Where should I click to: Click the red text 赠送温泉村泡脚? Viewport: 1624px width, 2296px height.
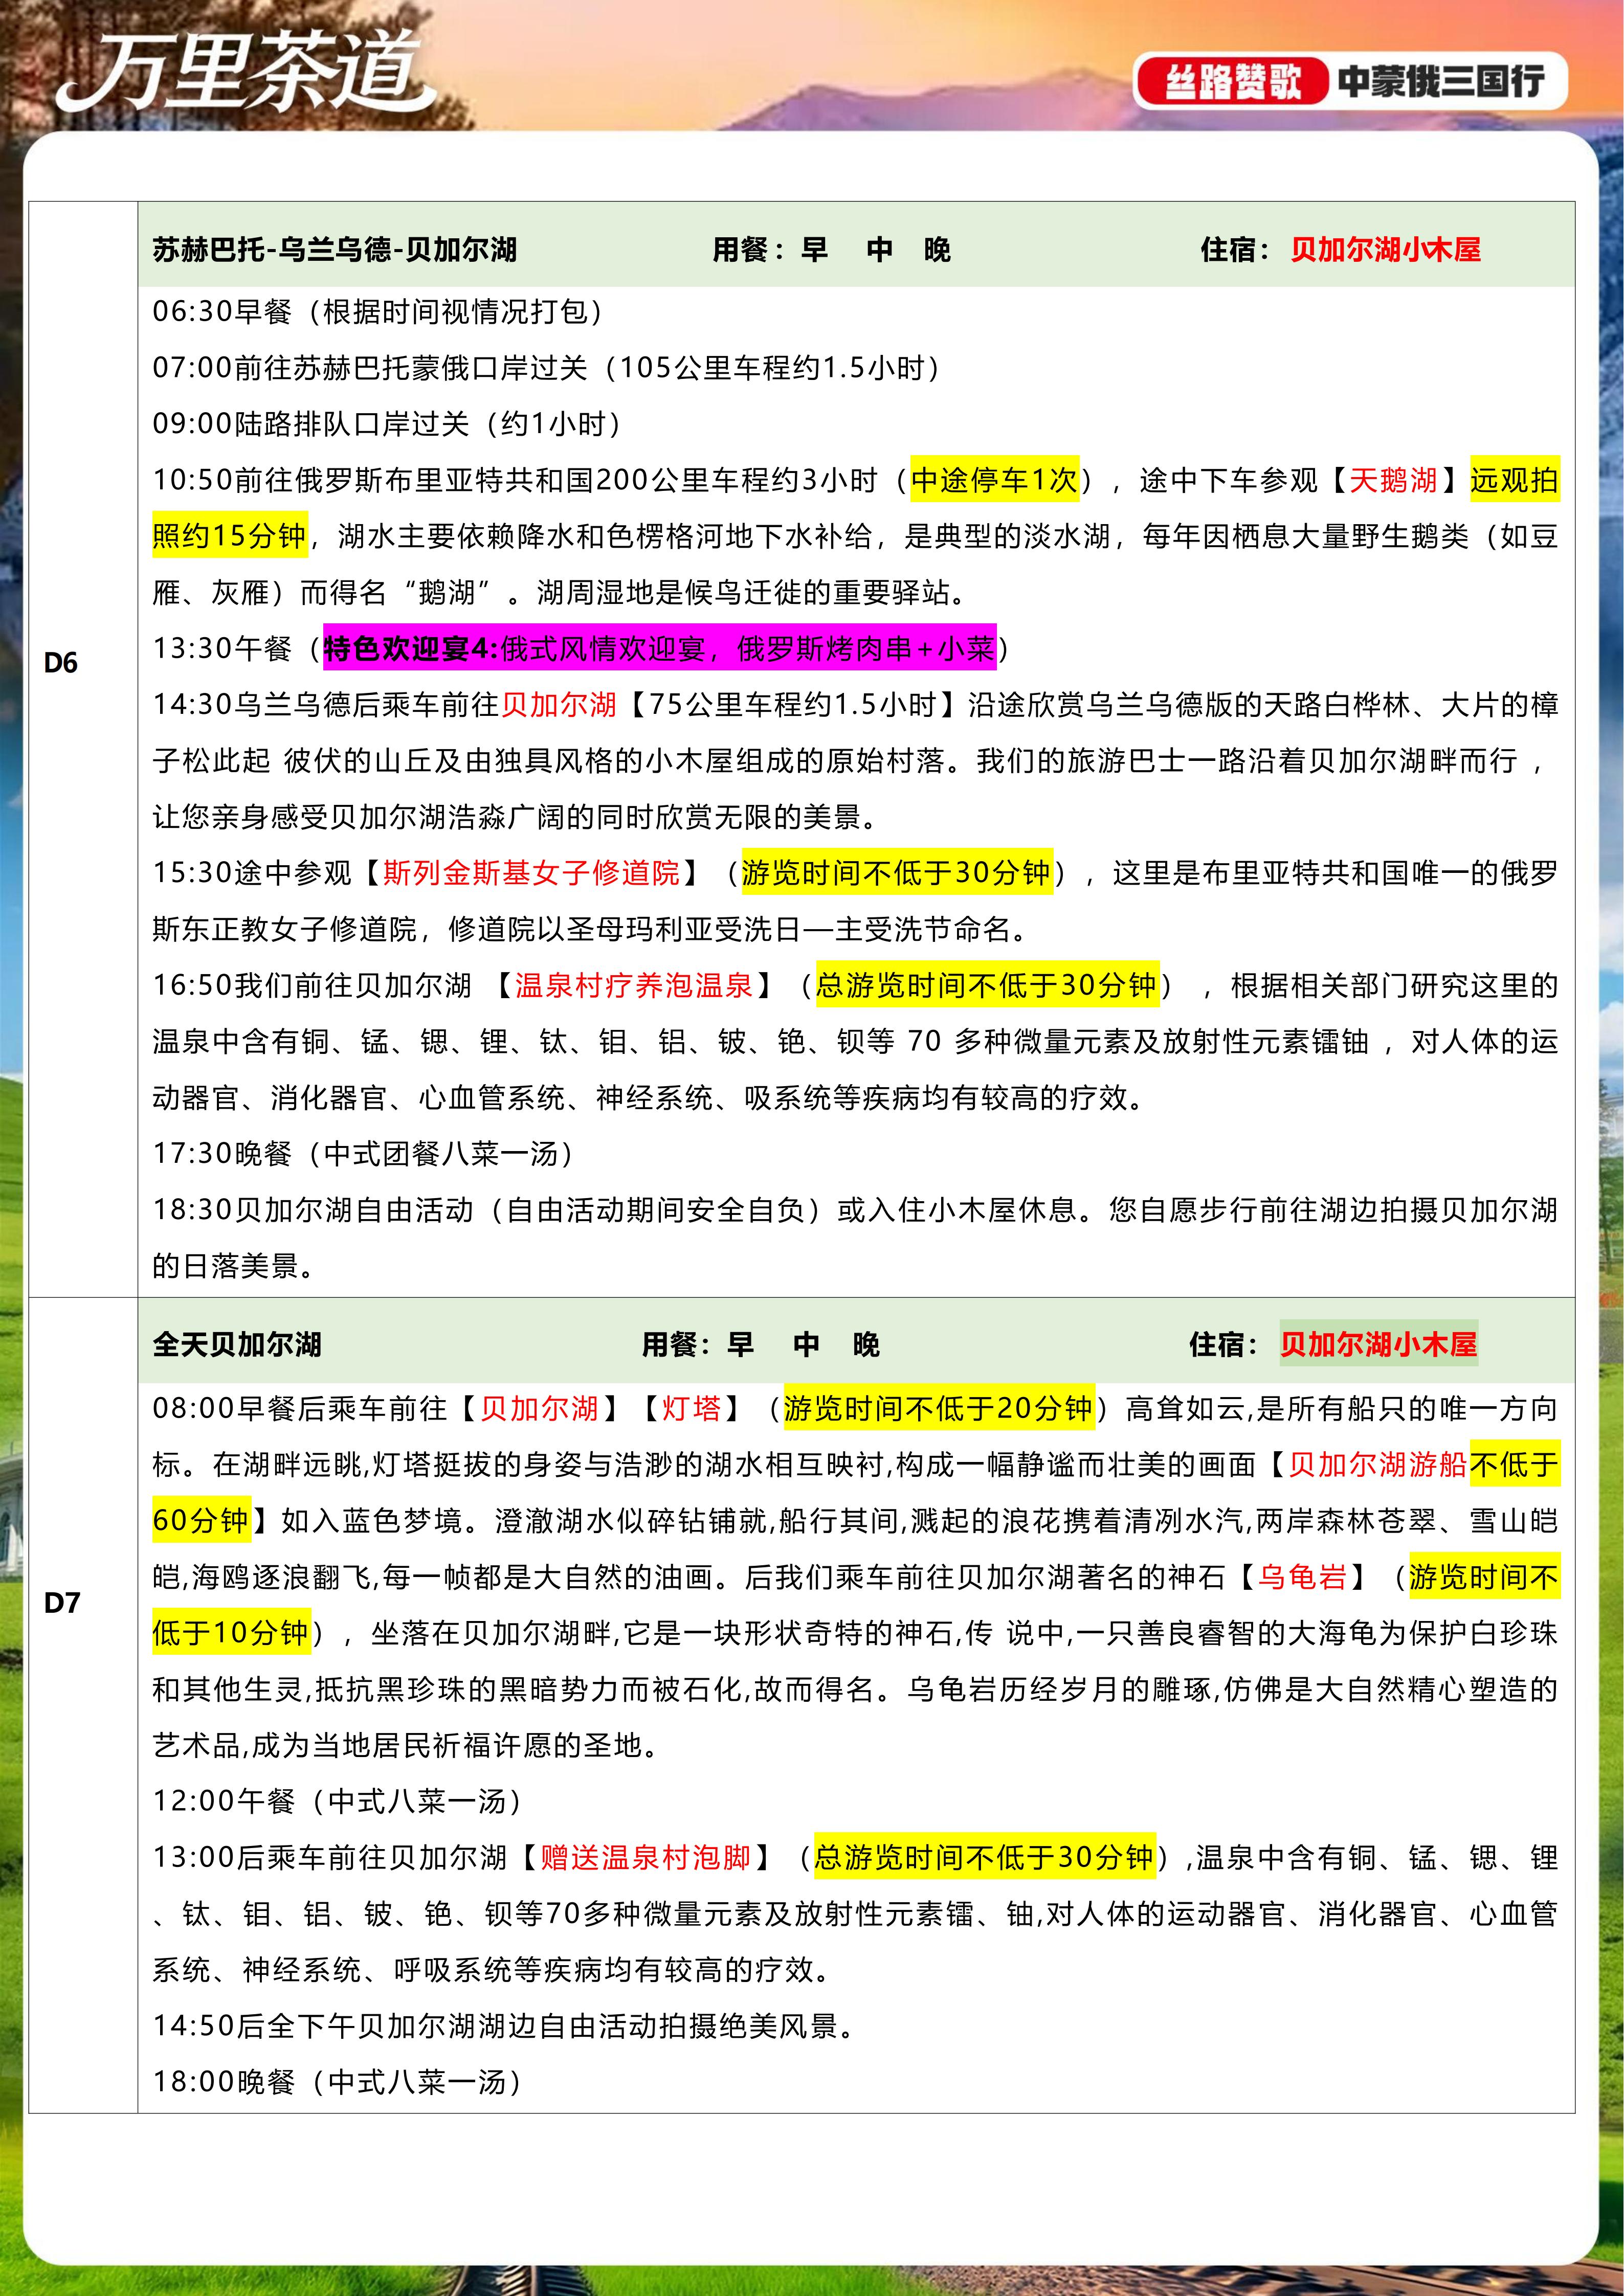(x=645, y=1858)
